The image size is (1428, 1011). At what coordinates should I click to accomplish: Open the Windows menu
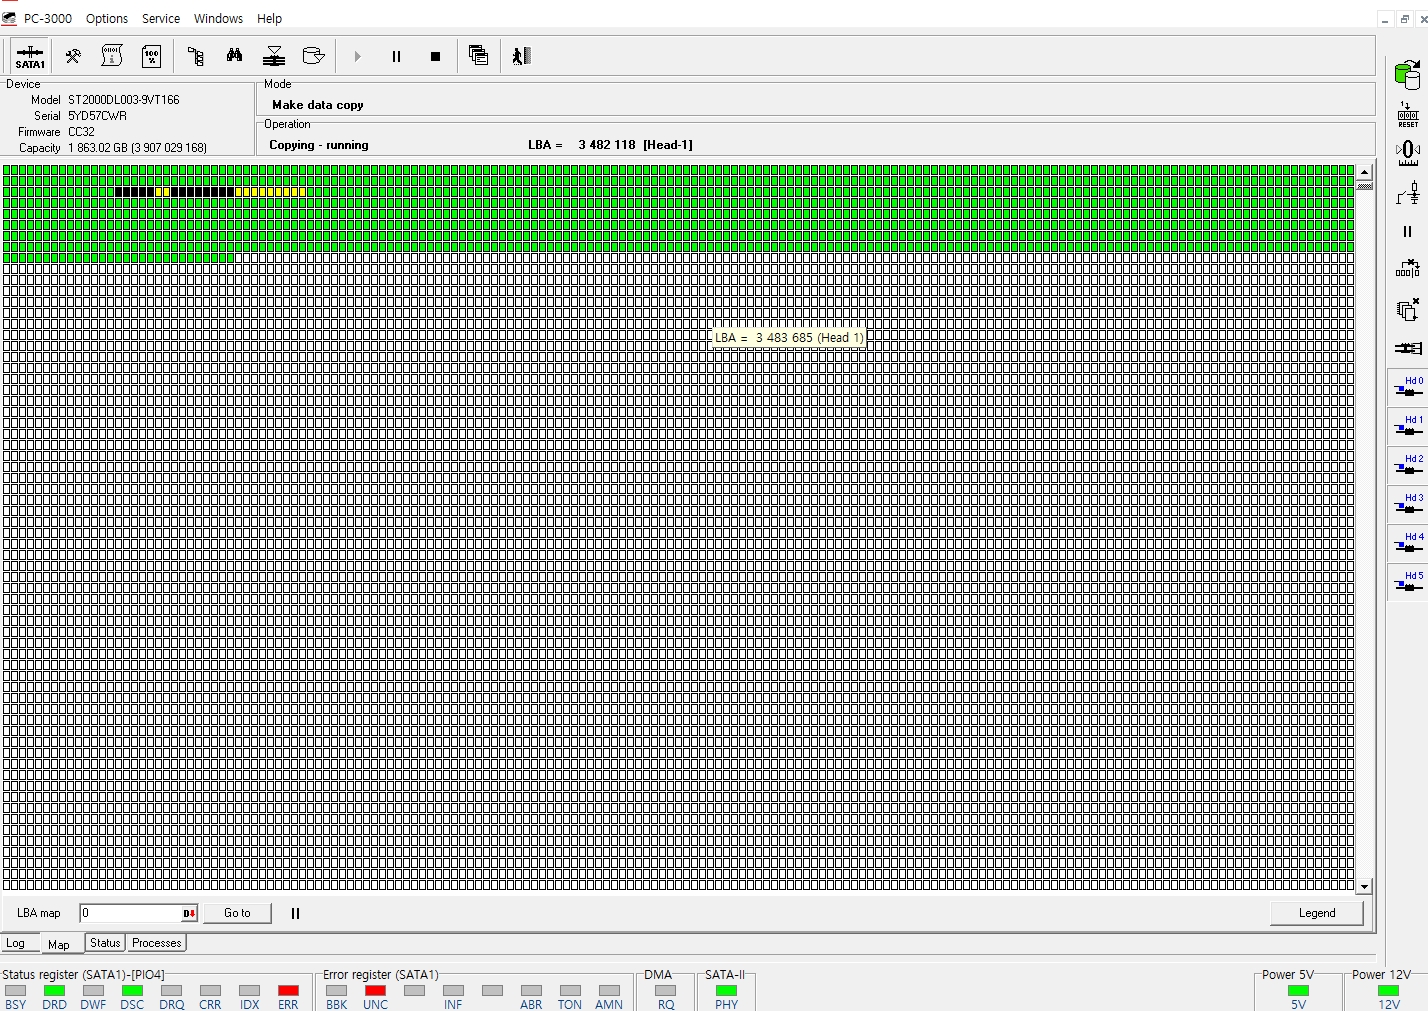pos(218,19)
